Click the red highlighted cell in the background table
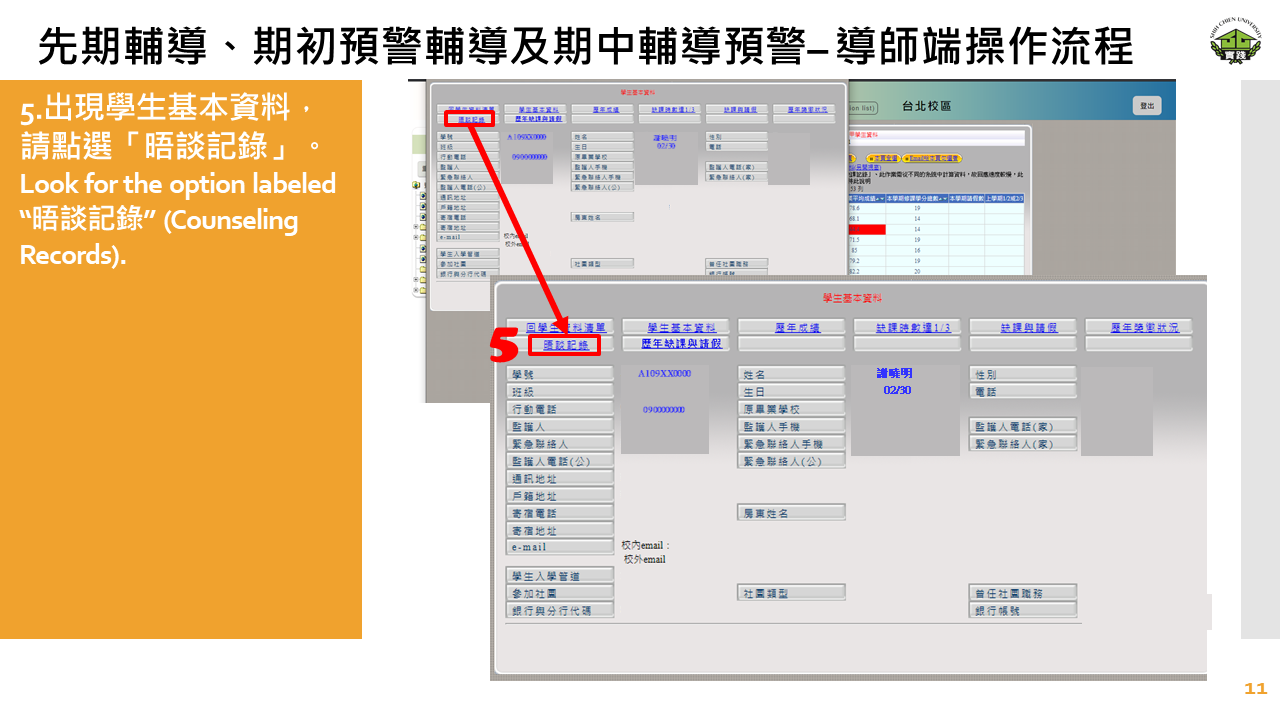Viewport: 1280px width, 720px height. pos(865,229)
